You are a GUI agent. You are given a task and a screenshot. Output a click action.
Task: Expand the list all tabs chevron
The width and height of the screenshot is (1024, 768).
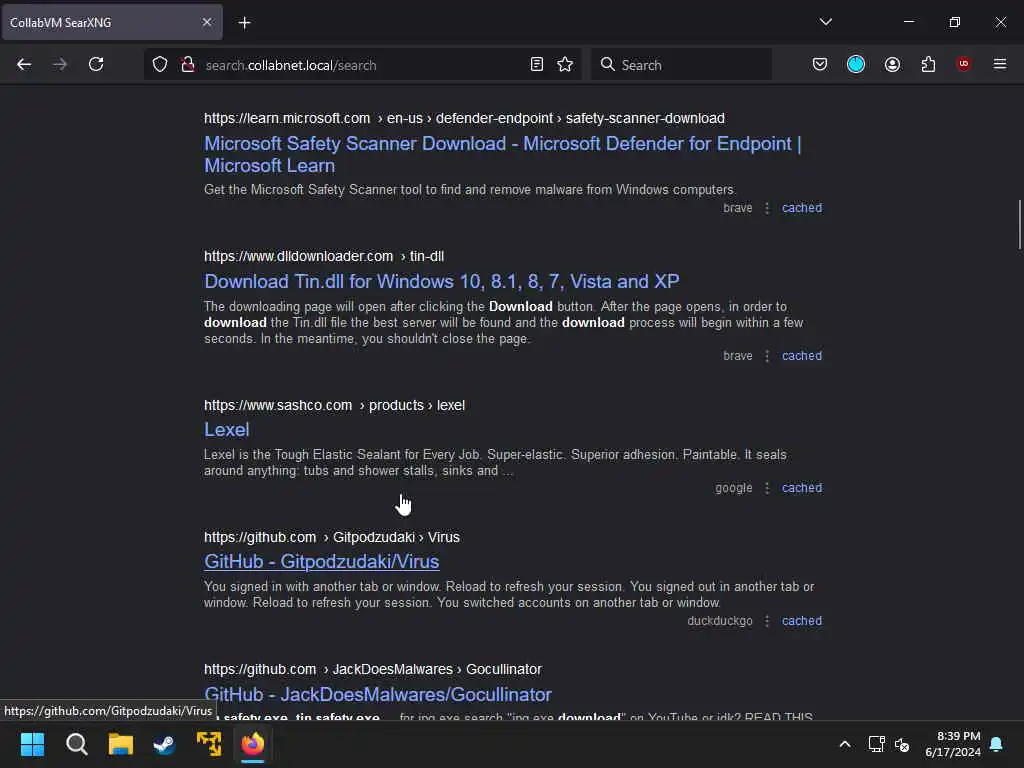825,22
